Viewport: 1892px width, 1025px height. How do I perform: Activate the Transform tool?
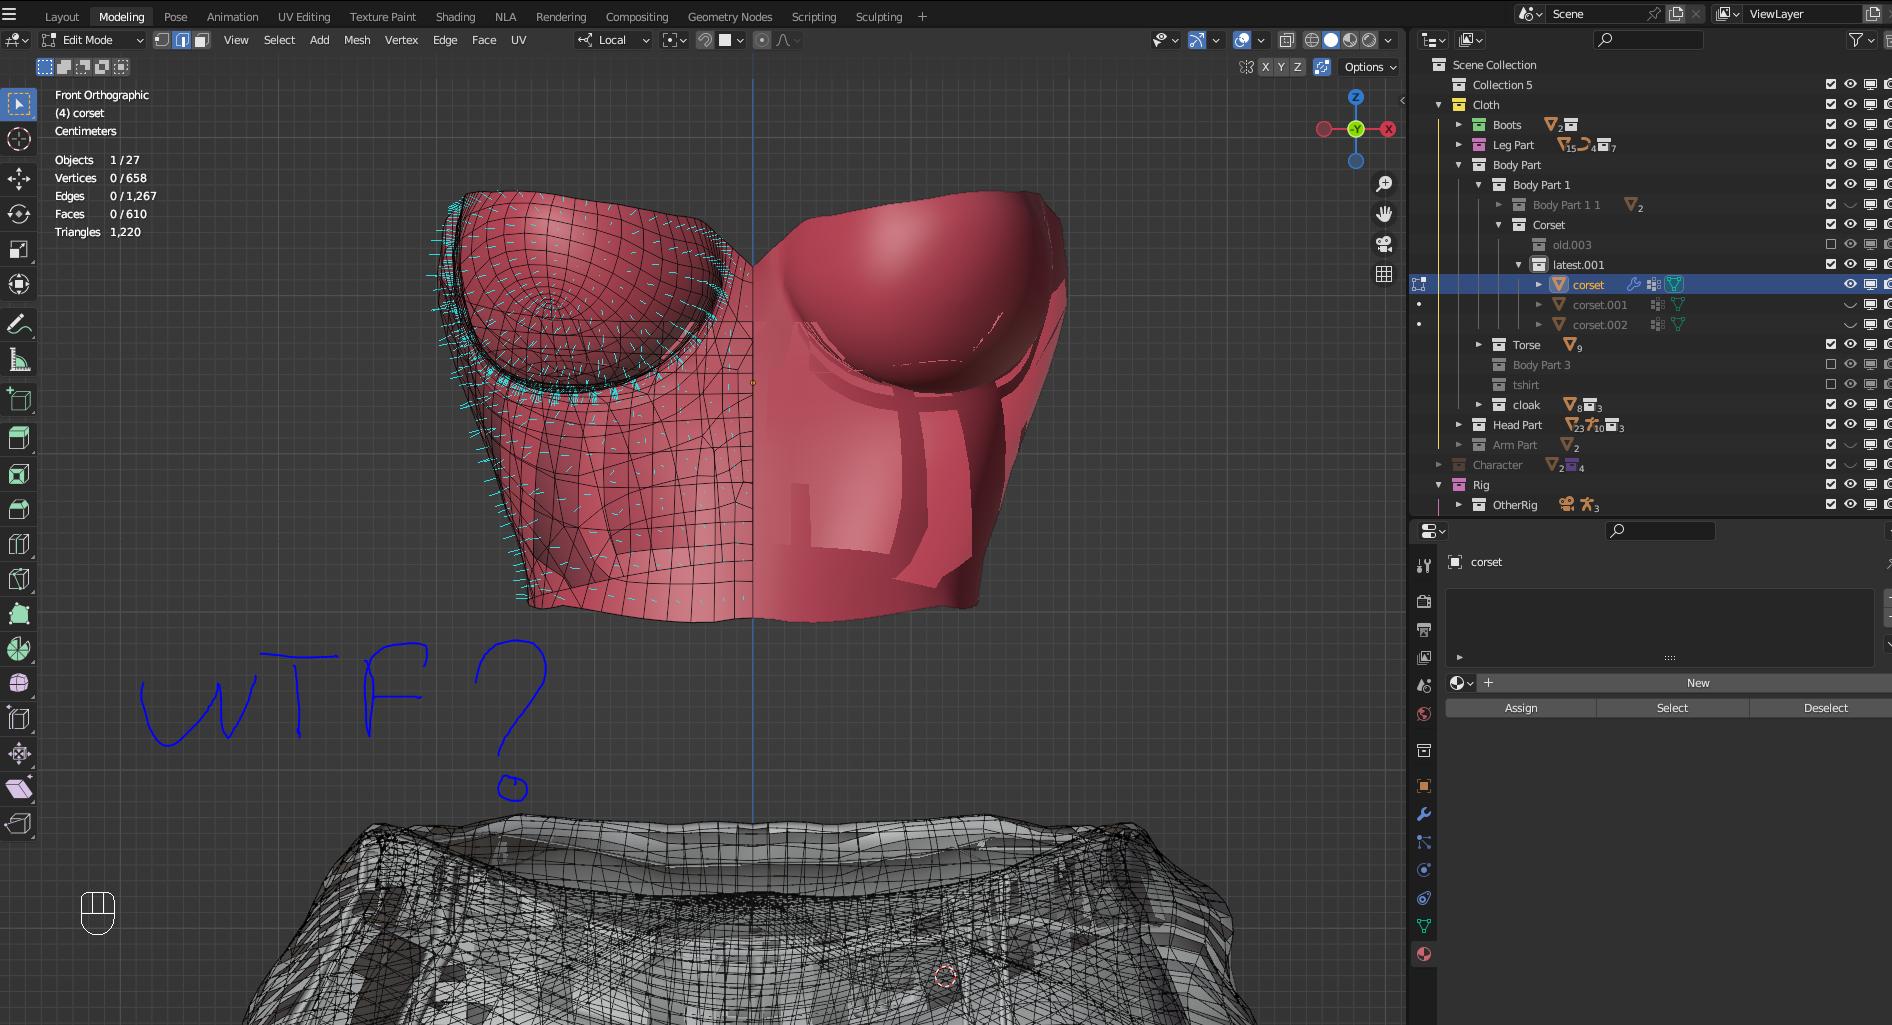click(x=19, y=284)
